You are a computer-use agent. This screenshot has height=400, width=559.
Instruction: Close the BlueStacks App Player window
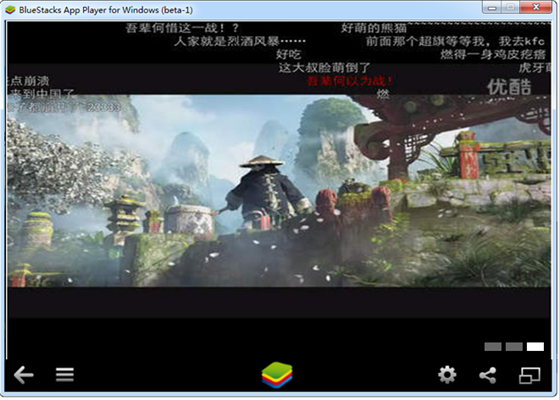pyautogui.click(x=536, y=7)
